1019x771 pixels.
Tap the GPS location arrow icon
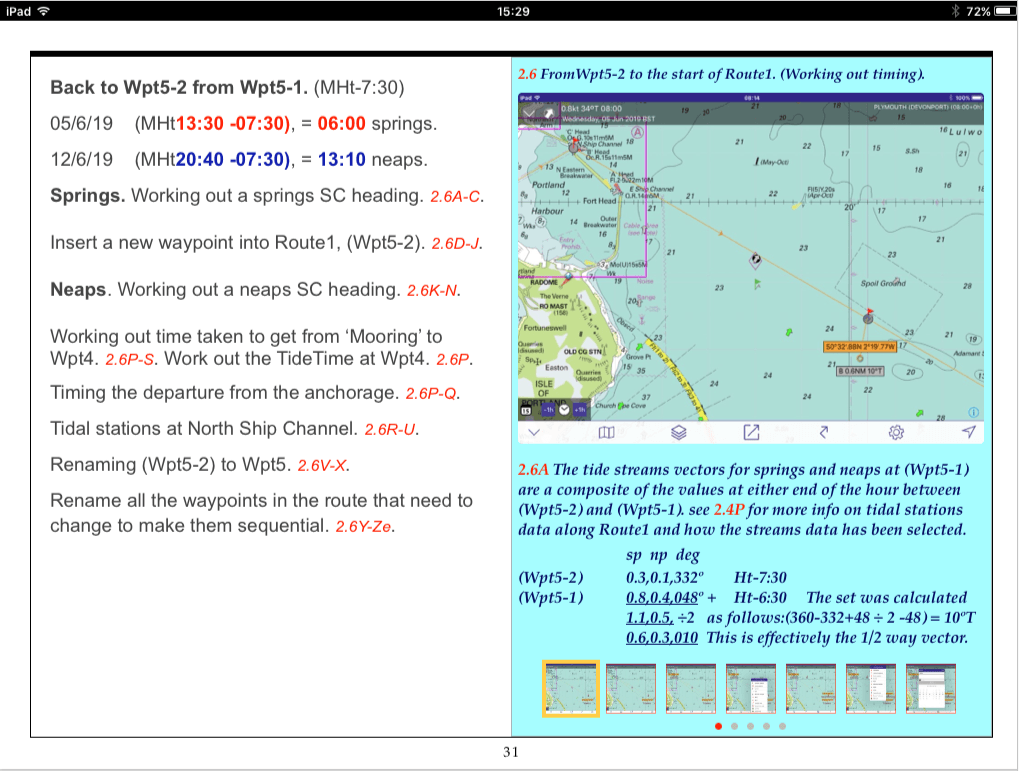(968, 432)
